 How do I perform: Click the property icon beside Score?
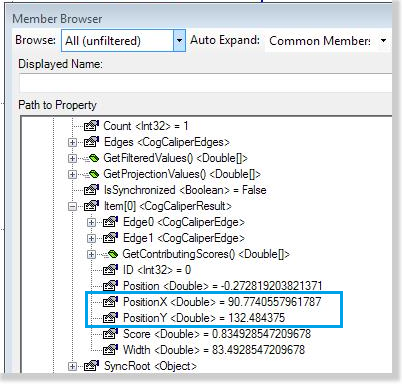(110, 334)
